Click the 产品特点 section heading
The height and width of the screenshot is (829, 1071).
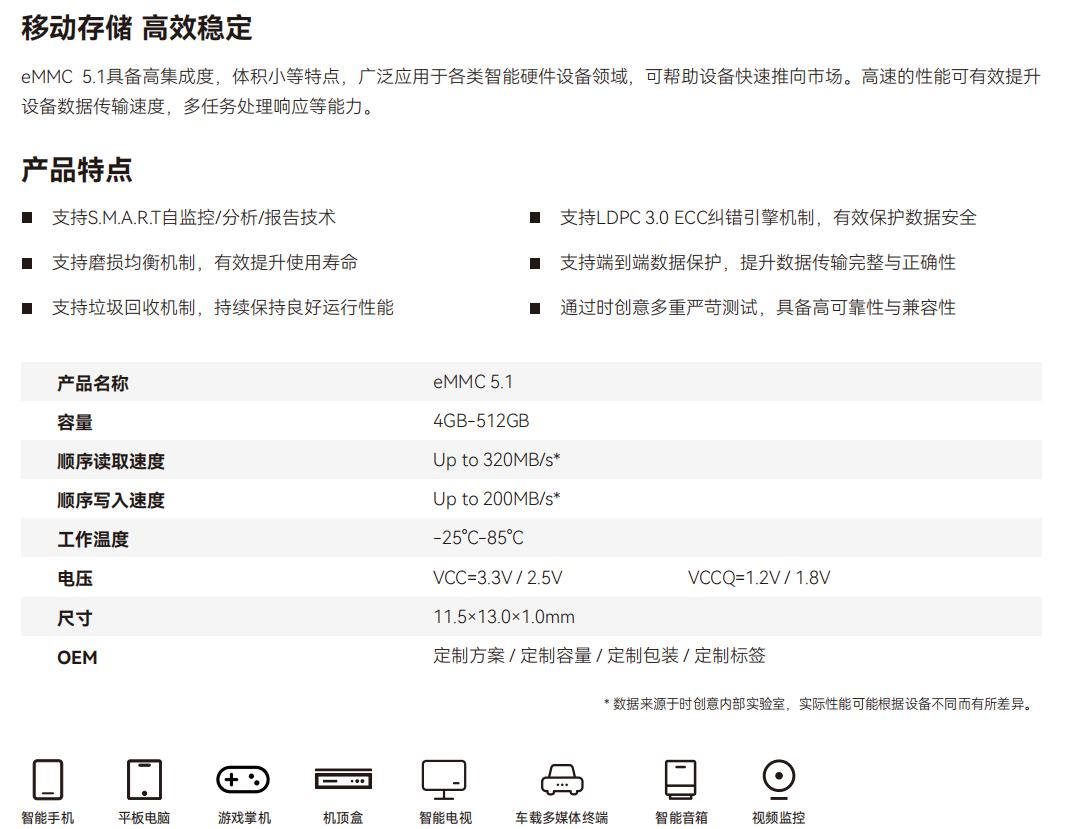tap(77, 170)
